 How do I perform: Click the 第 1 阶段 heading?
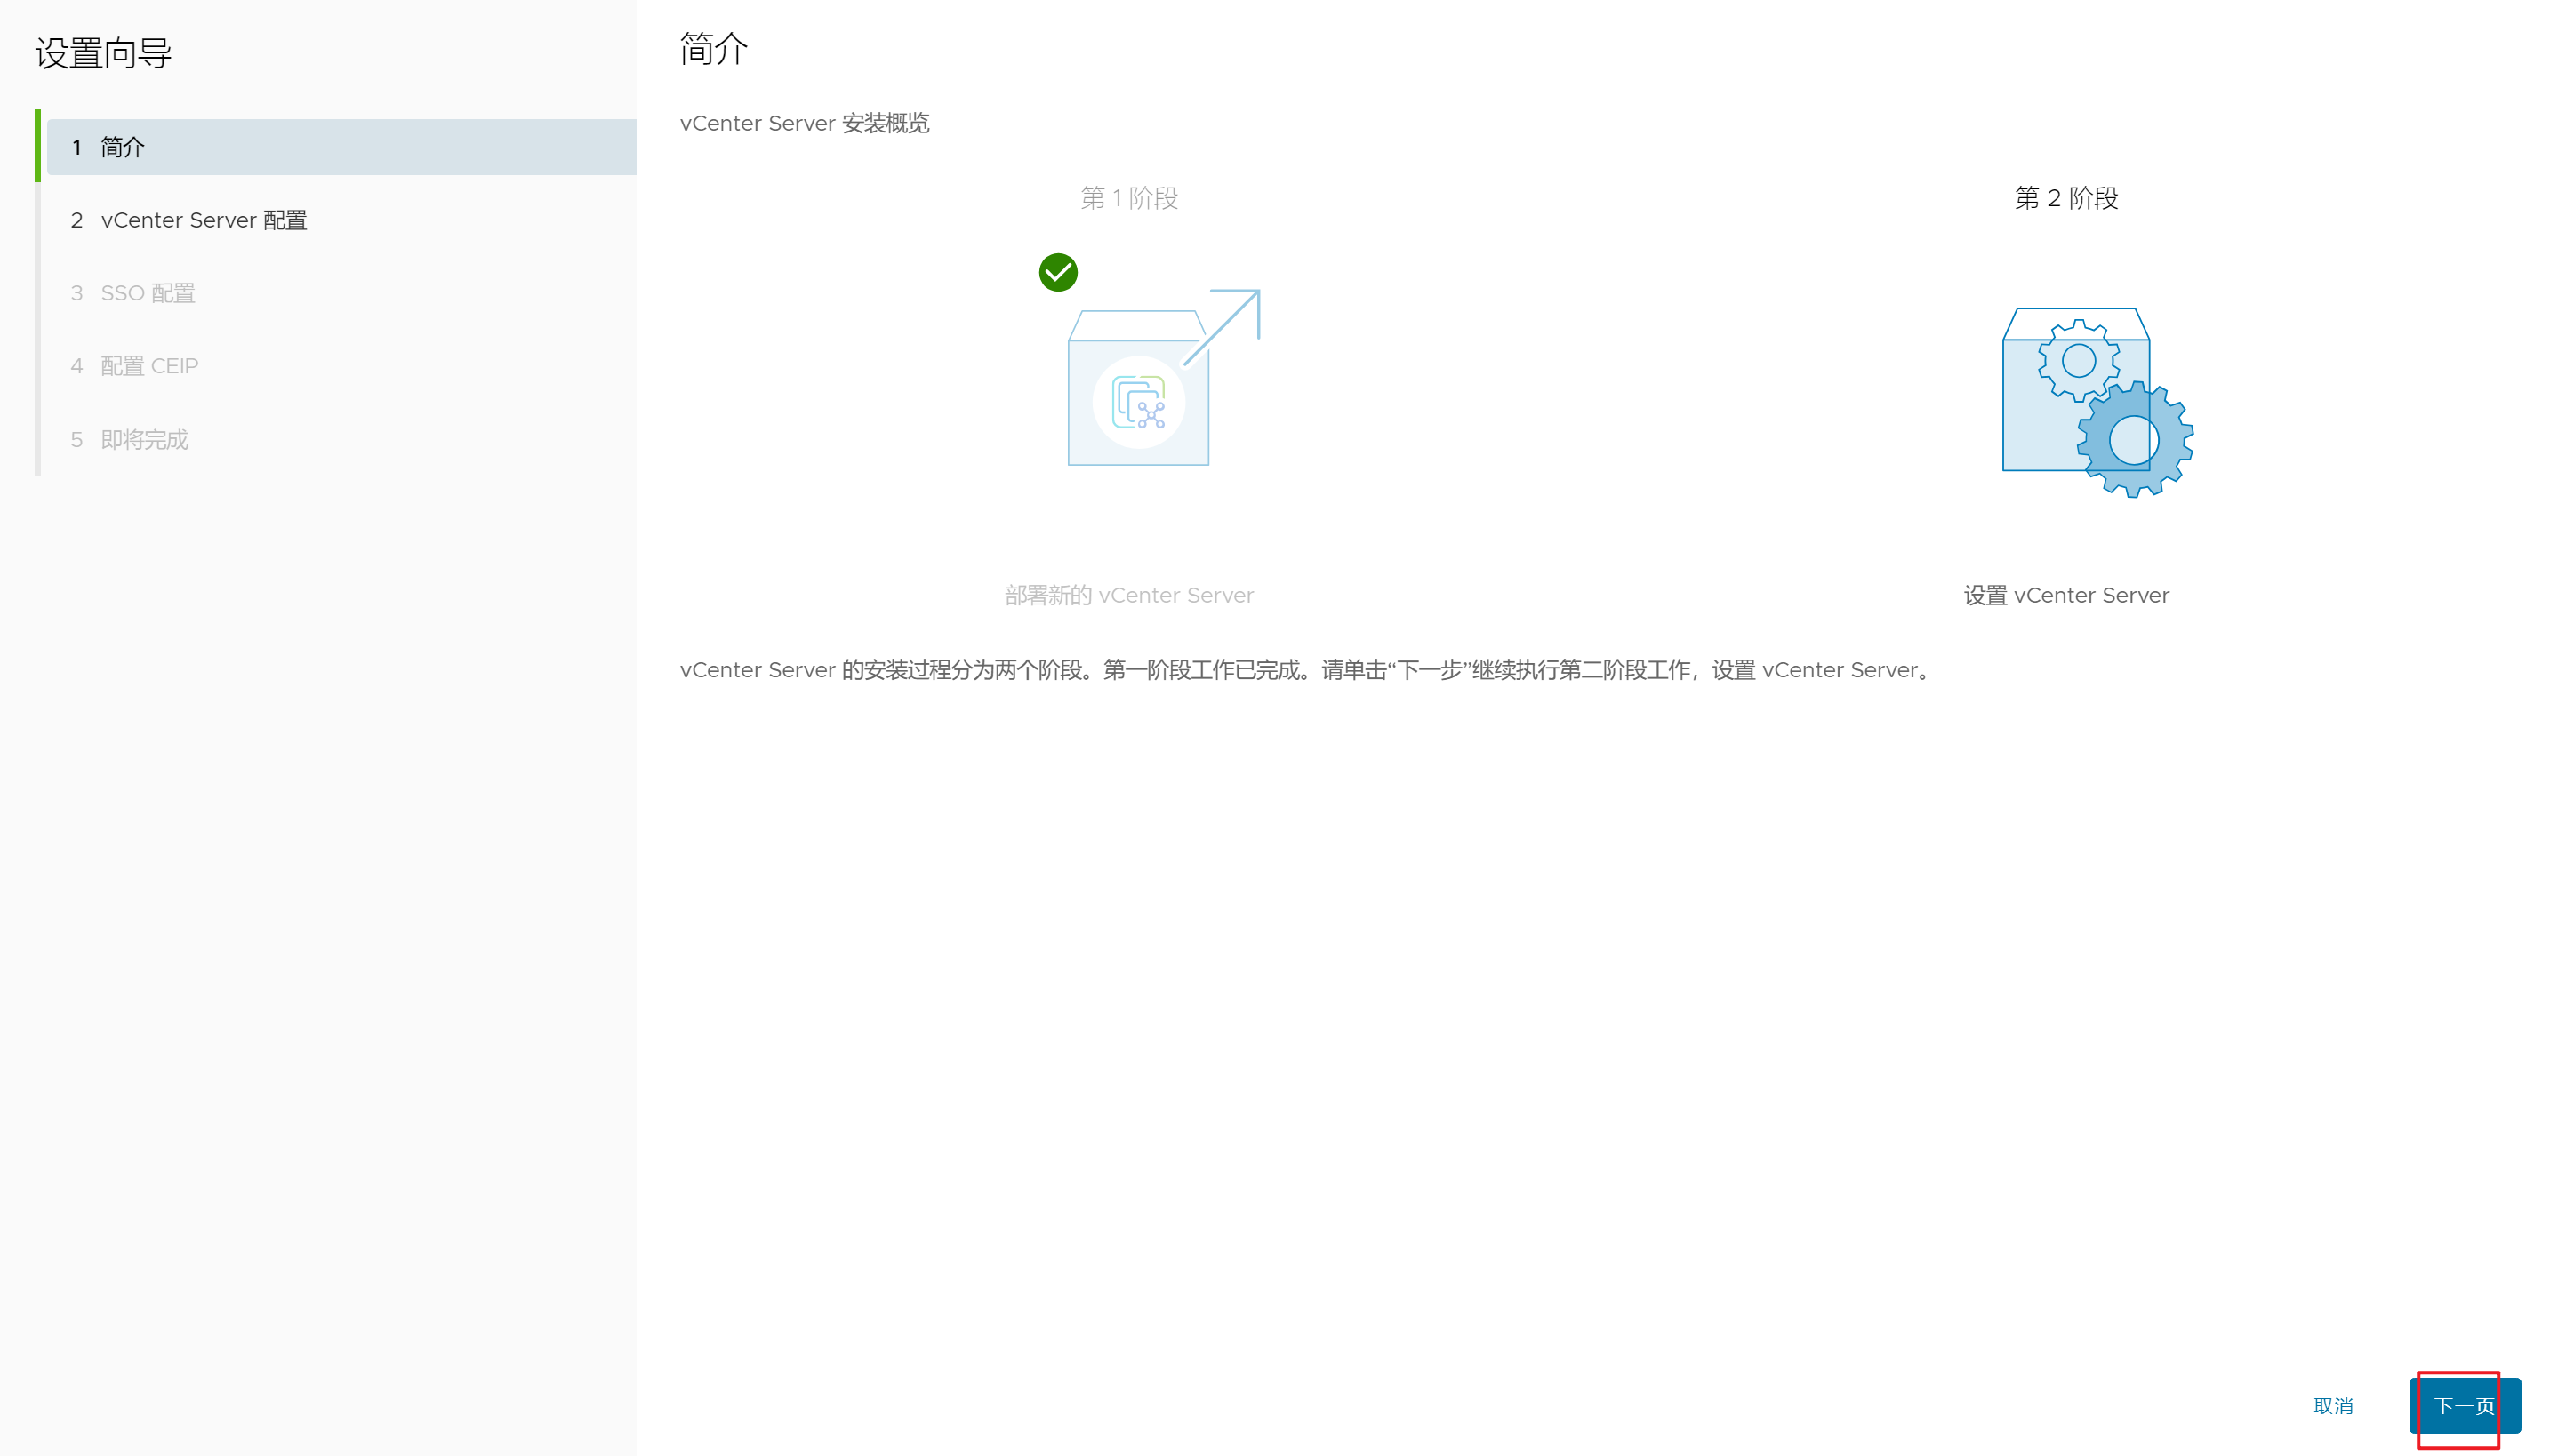(x=1129, y=198)
